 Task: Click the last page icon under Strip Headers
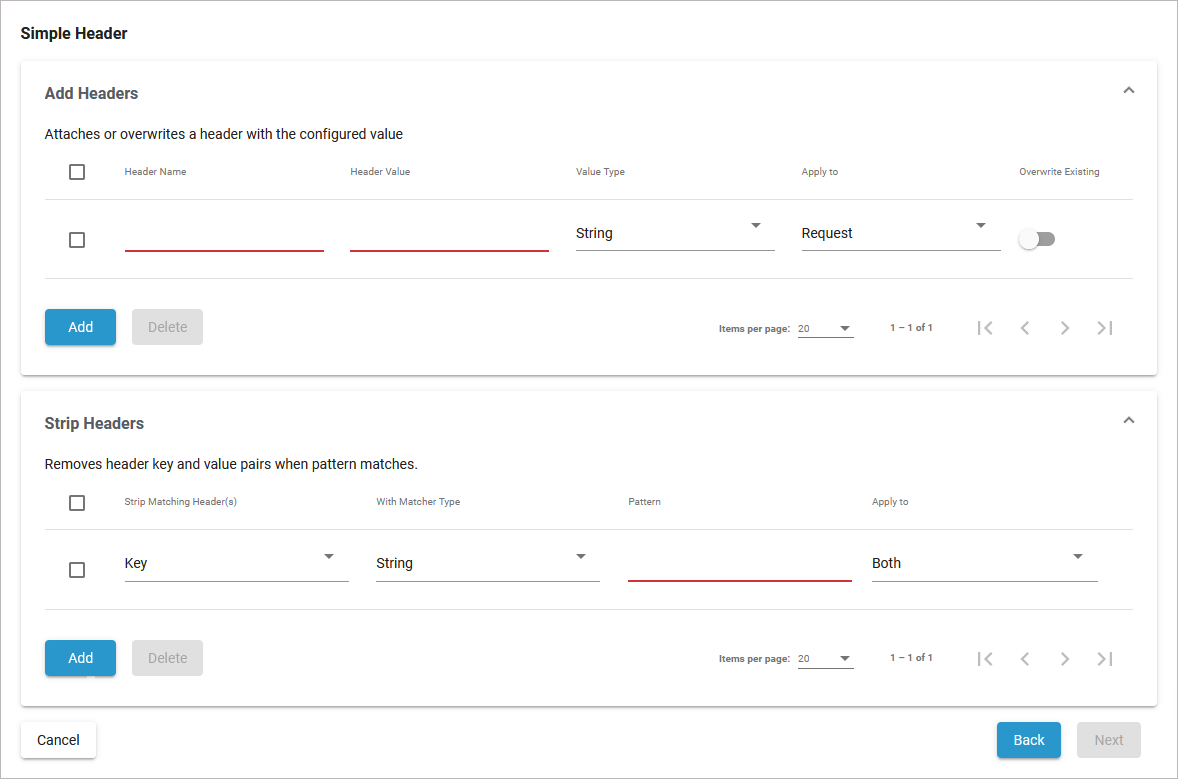[1104, 658]
